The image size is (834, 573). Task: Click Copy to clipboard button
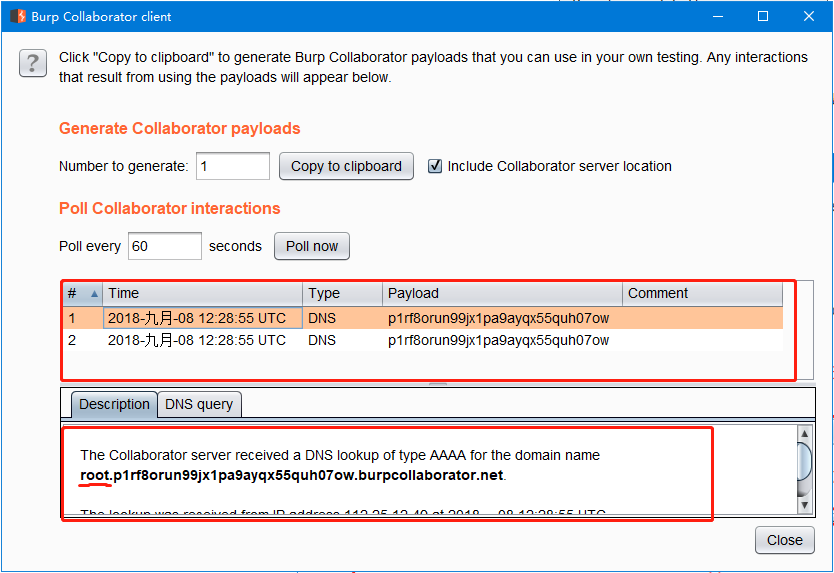click(346, 166)
